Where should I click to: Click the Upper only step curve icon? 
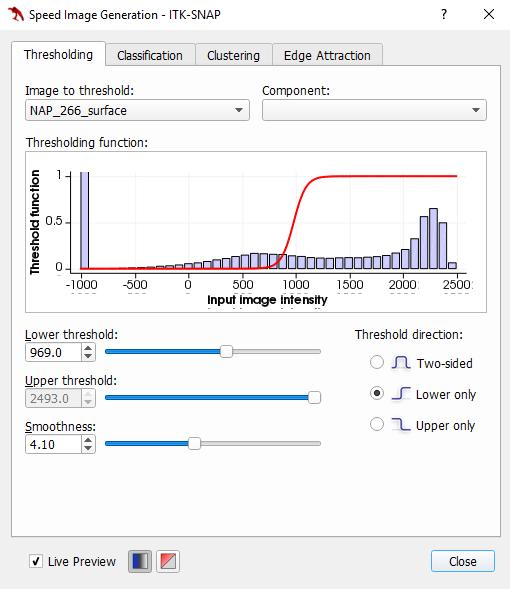401,424
